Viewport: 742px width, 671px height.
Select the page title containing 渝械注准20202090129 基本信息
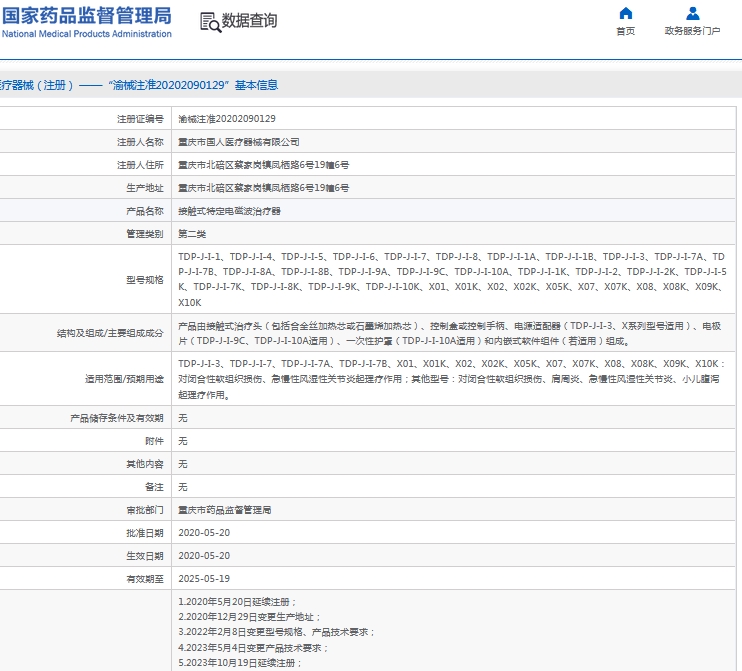point(139,85)
